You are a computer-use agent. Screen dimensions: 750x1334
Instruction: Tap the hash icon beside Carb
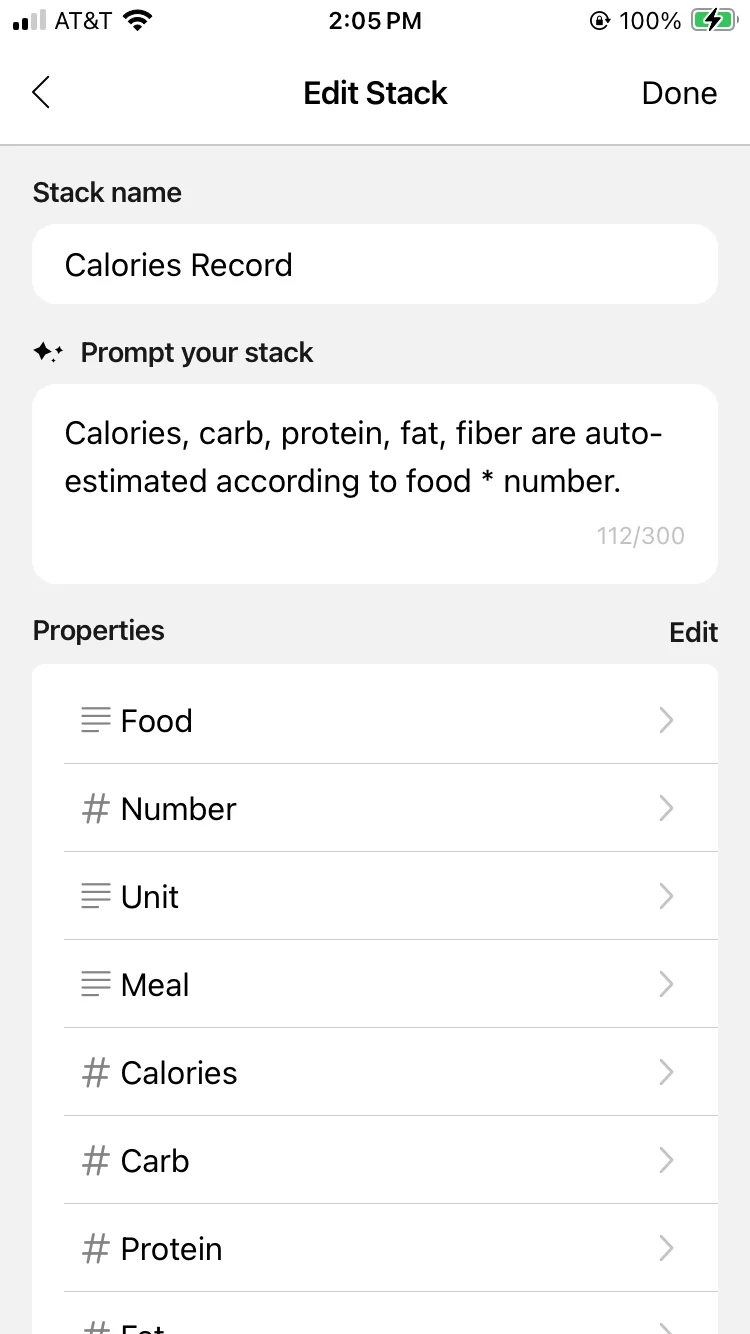[95, 1161]
